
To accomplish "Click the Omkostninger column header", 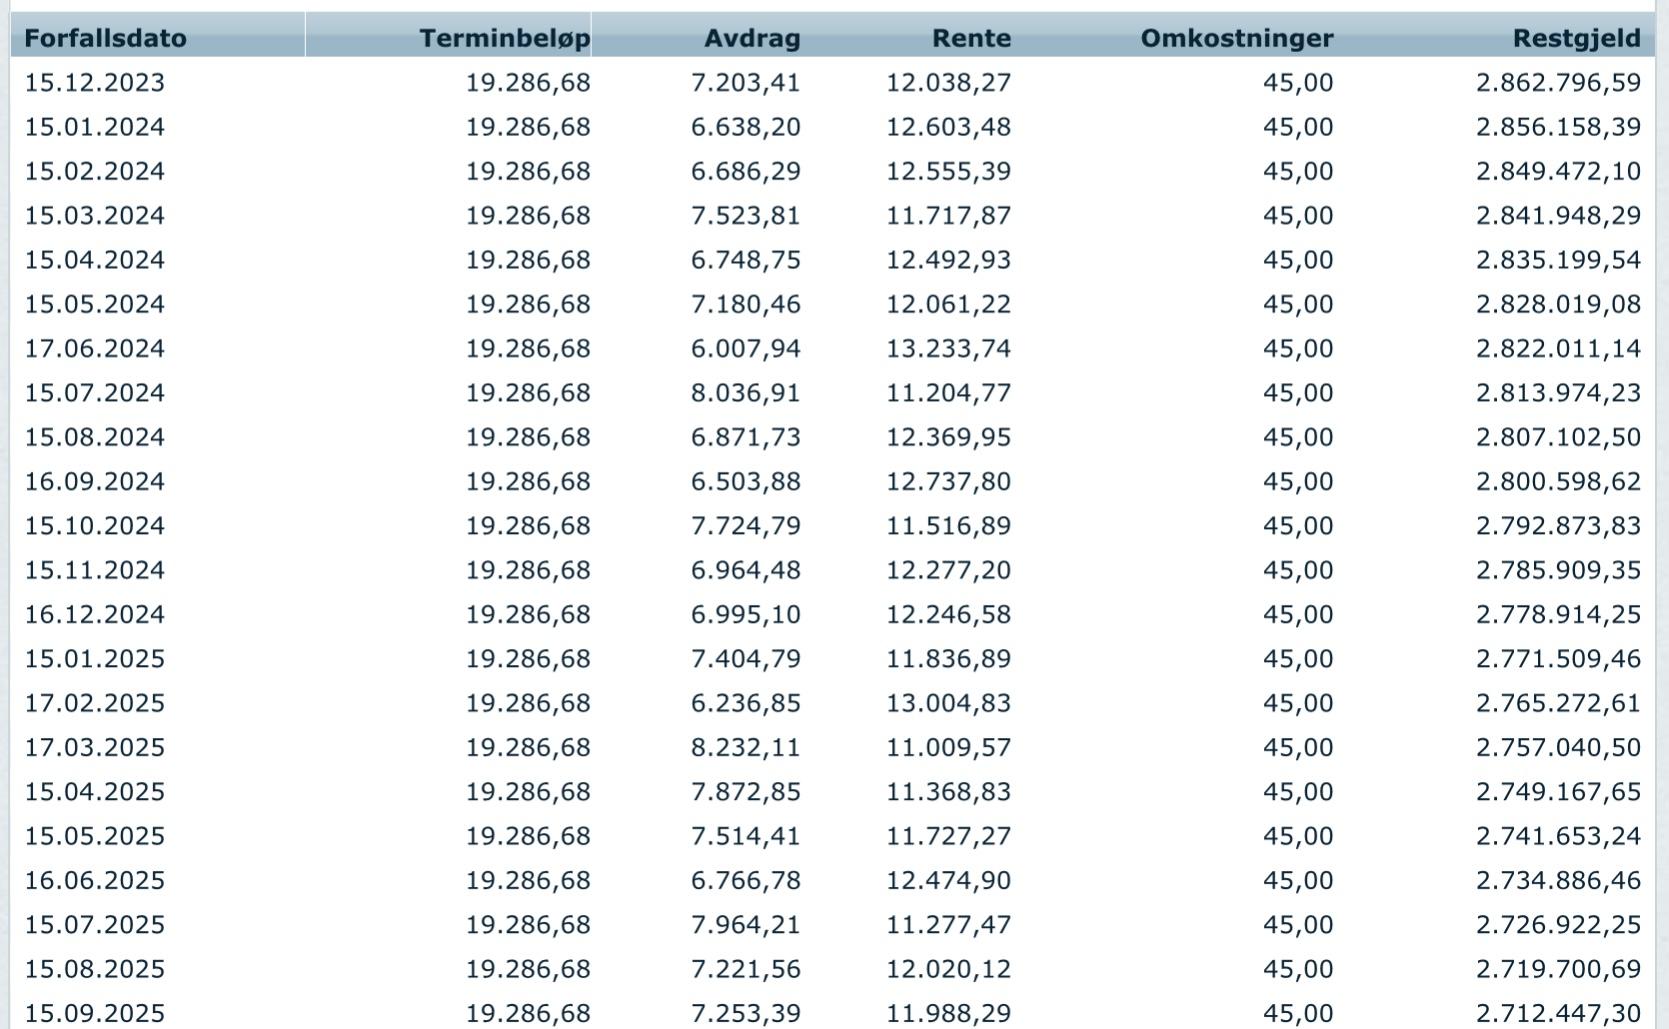I will (1236, 38).
